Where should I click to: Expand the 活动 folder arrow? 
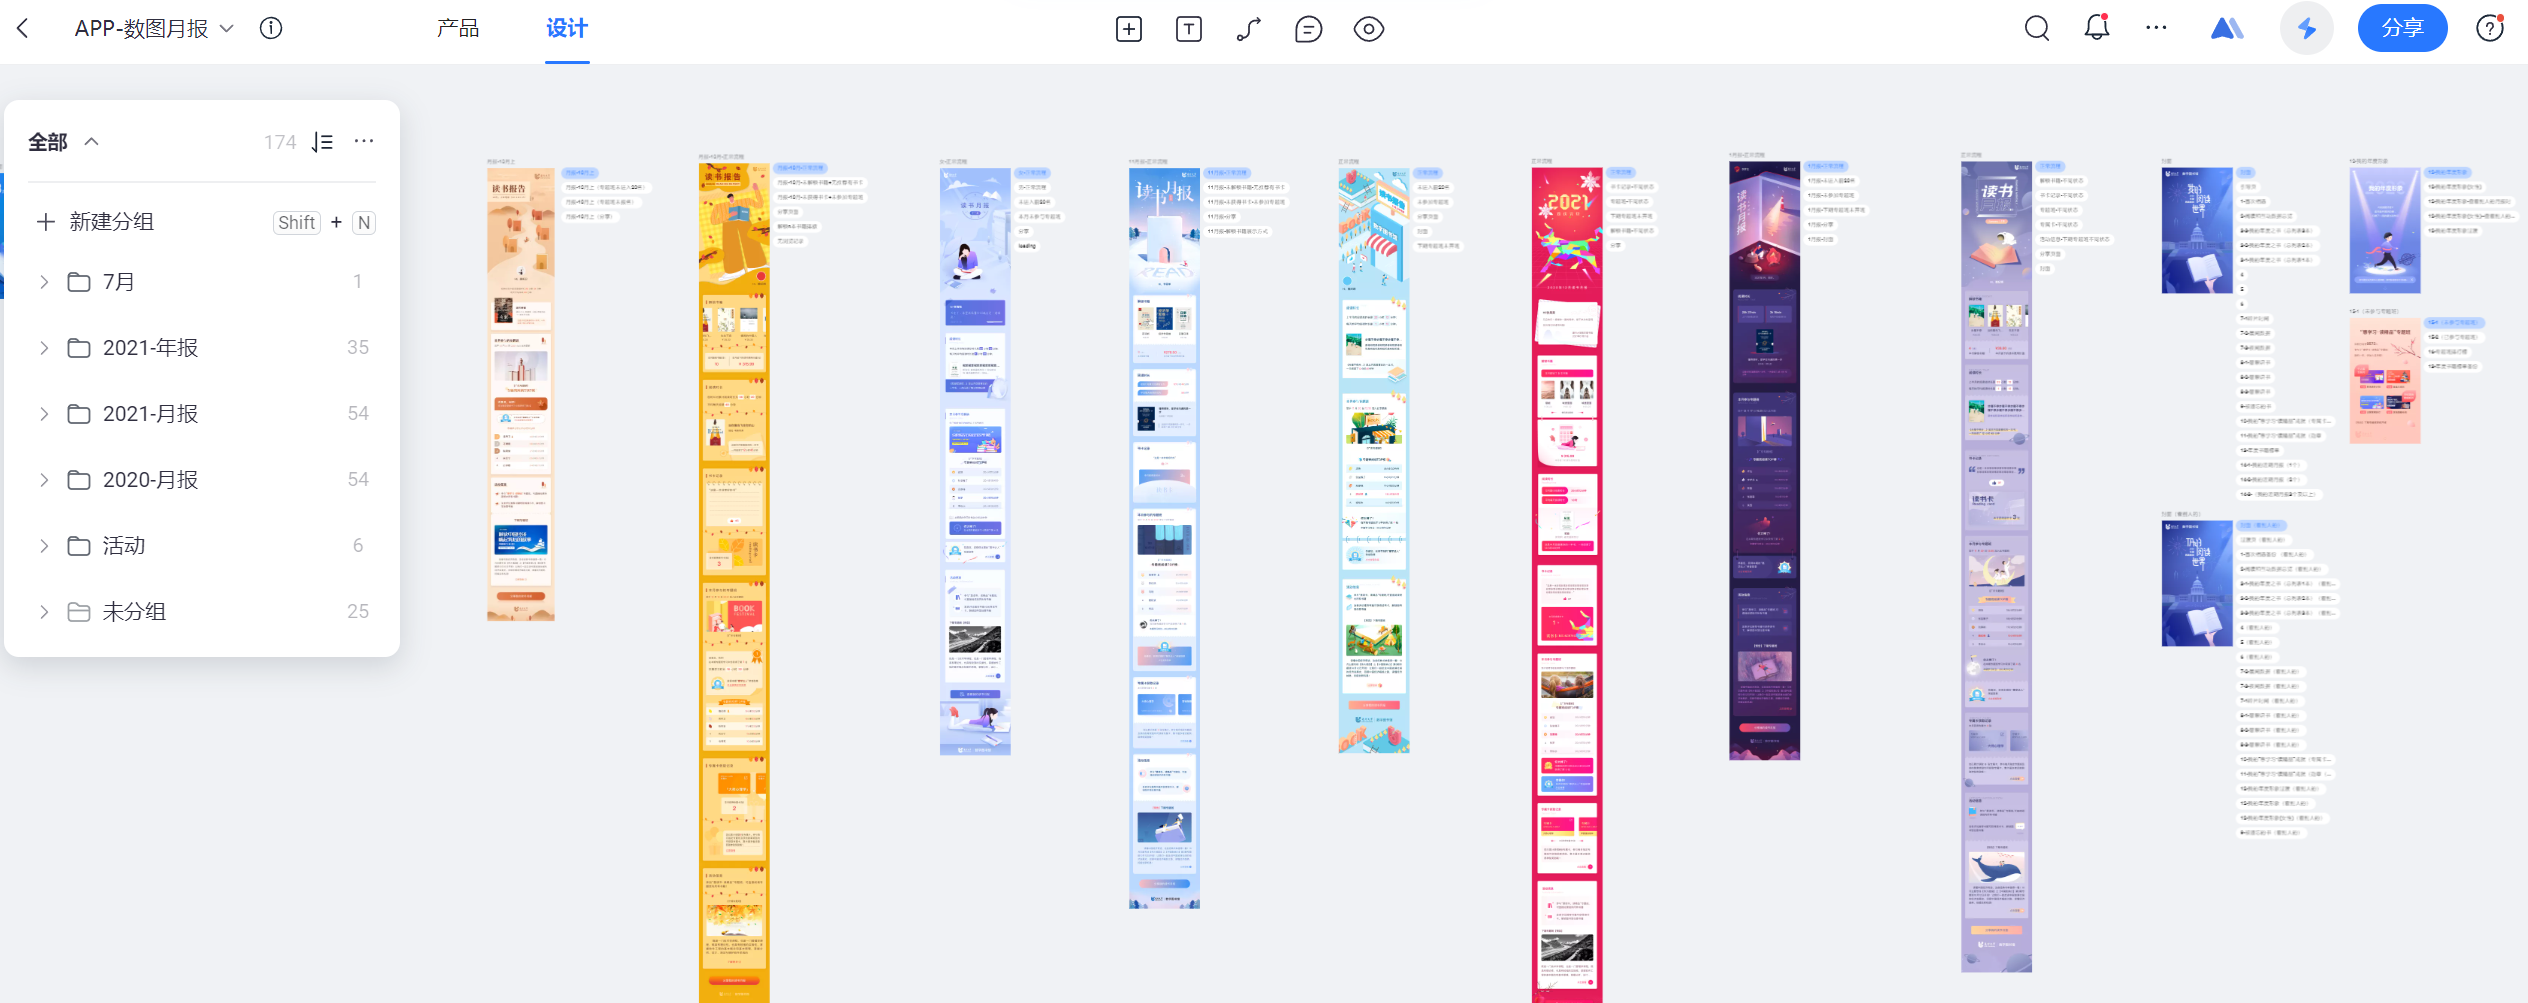click(x=44, y=546)
